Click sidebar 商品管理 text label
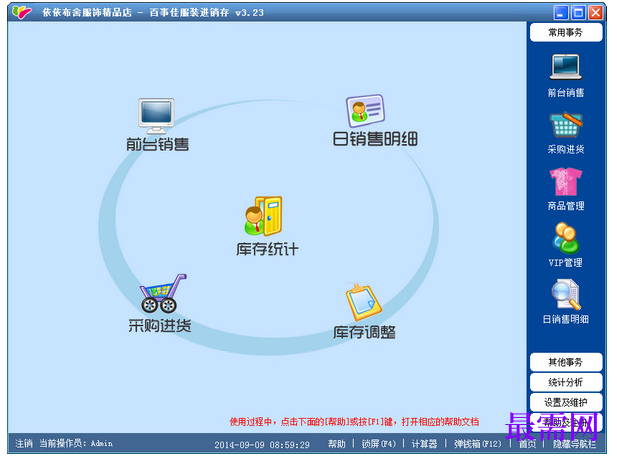Screen dimensions: 617x458 click(566, 206)
